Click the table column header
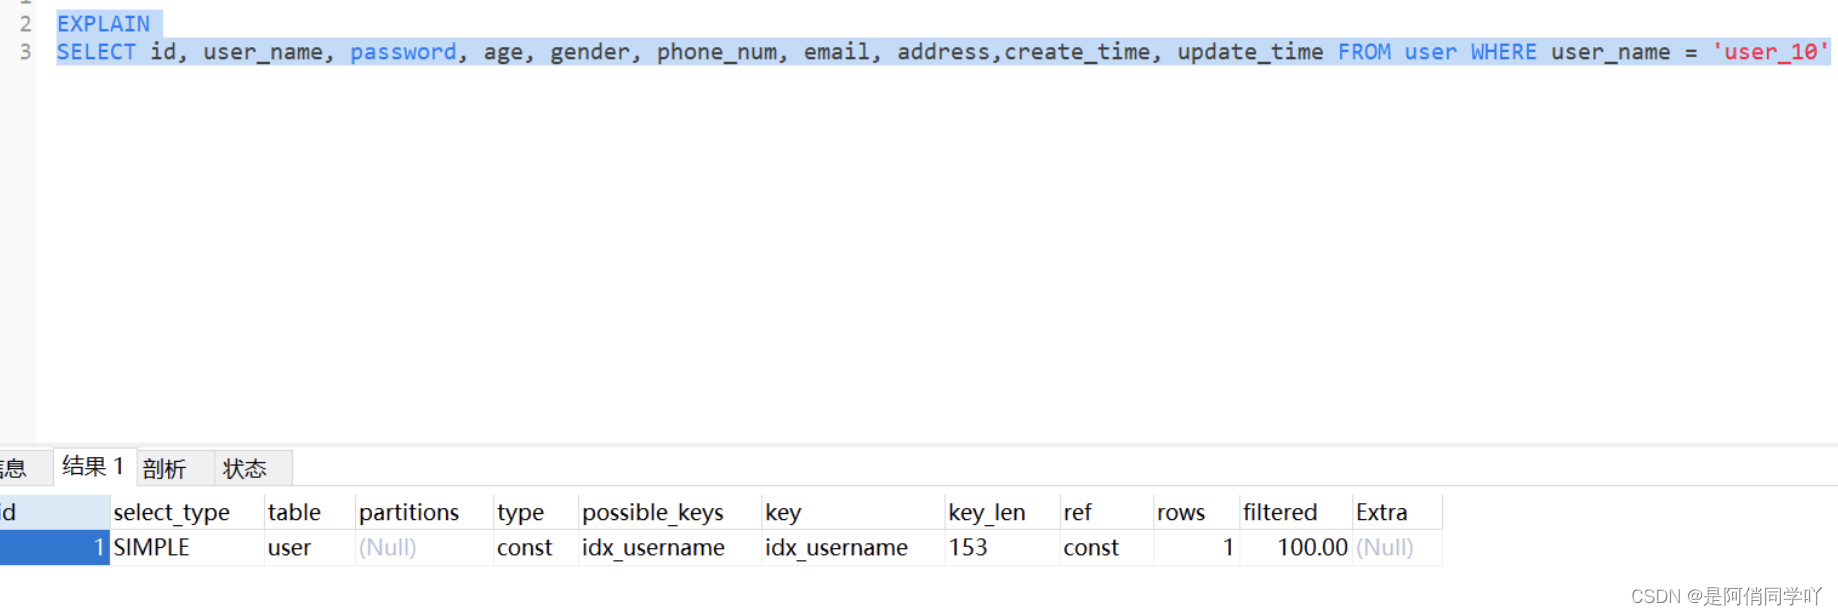 309,512
